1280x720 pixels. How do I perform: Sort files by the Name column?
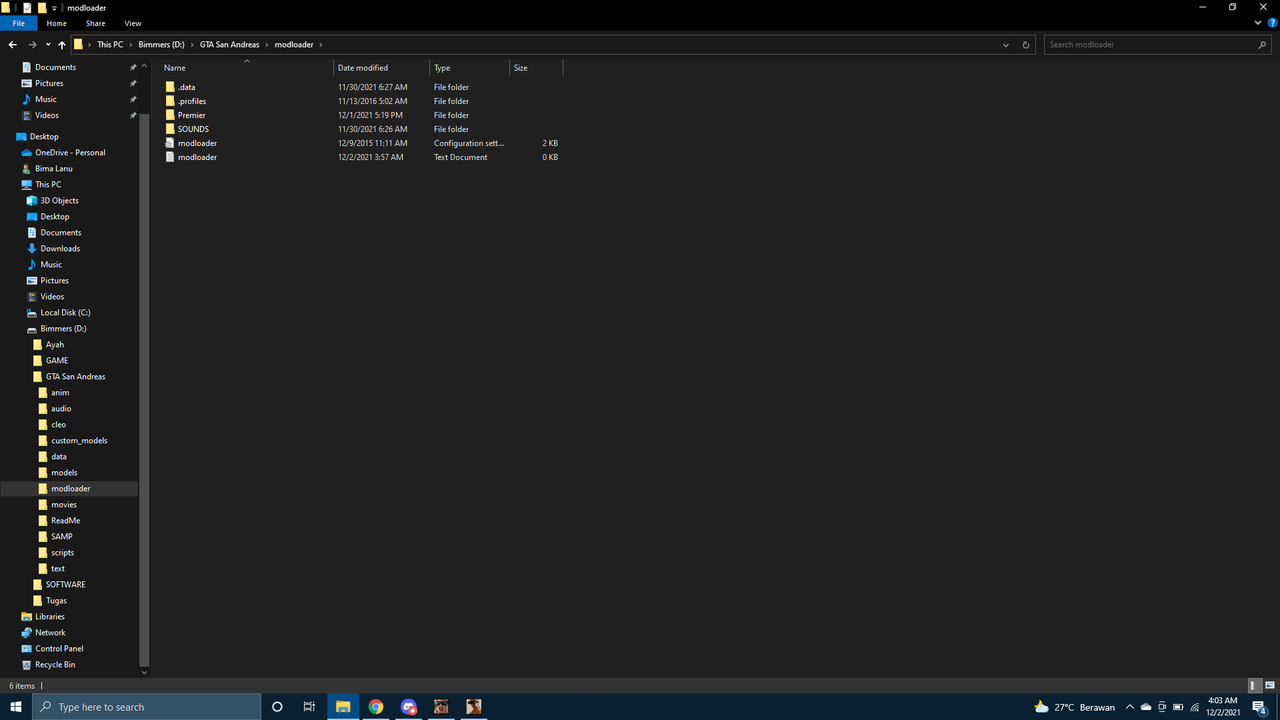click(246, 68)
